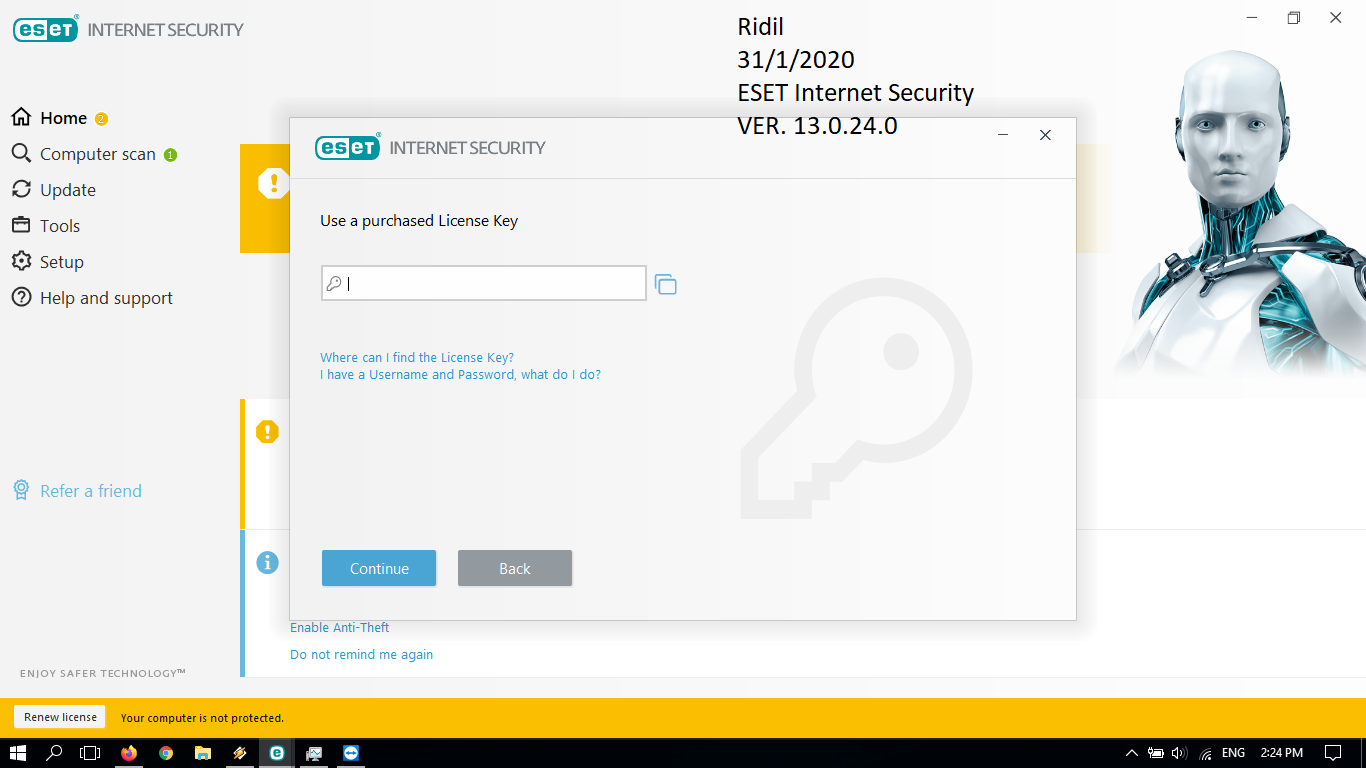Click the yellow warning icon in top banner
This screenshot has height=768, width=1366.
pos(272,183)
